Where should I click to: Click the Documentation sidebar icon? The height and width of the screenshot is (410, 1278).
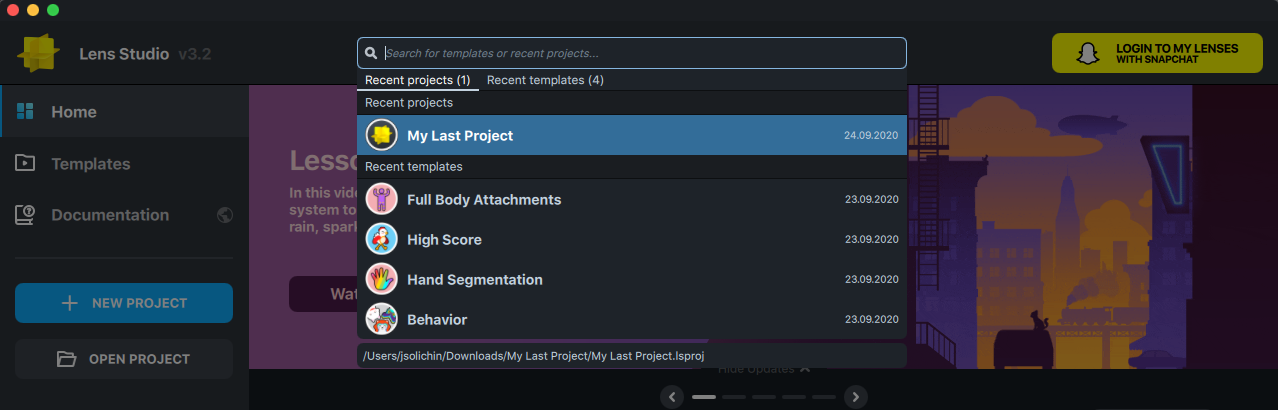point(26,214)
